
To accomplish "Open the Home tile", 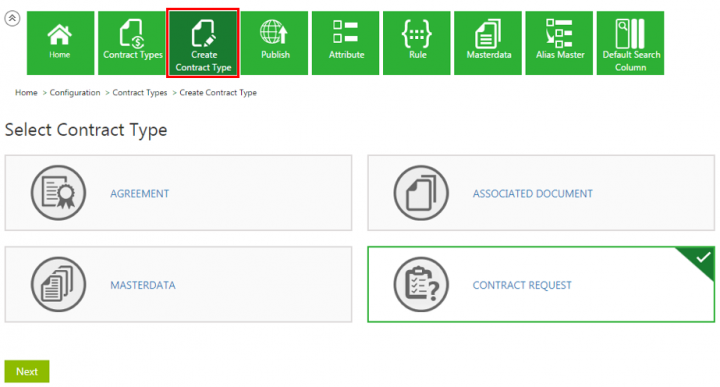I will point(60,43).
